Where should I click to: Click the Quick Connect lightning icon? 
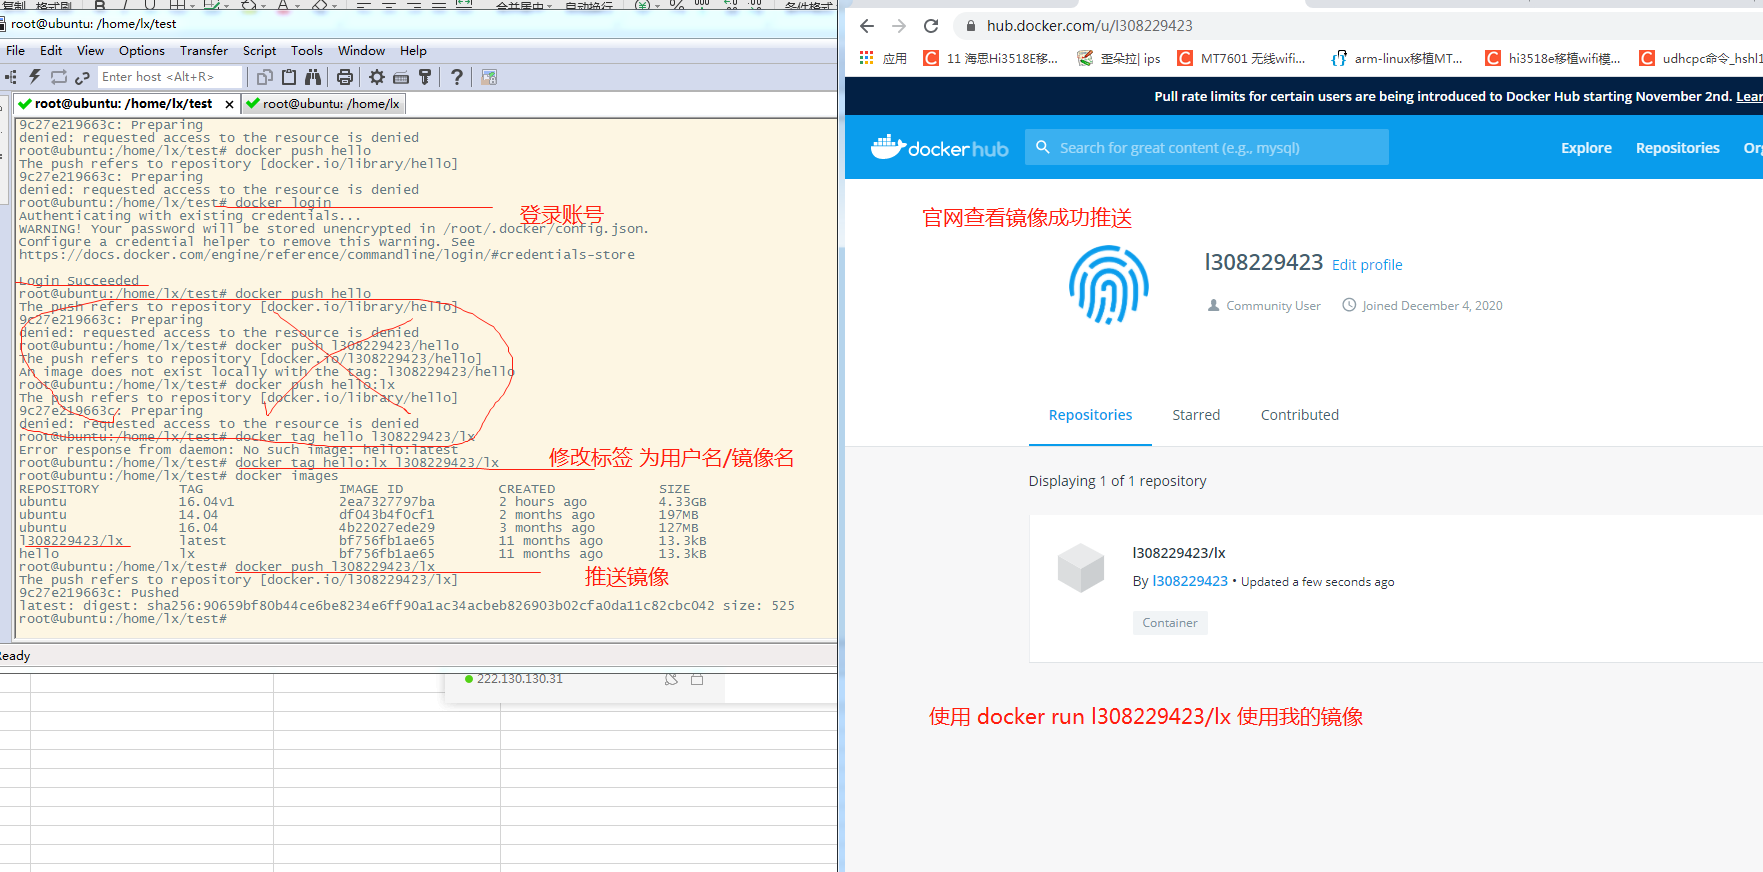coord(35,77)
